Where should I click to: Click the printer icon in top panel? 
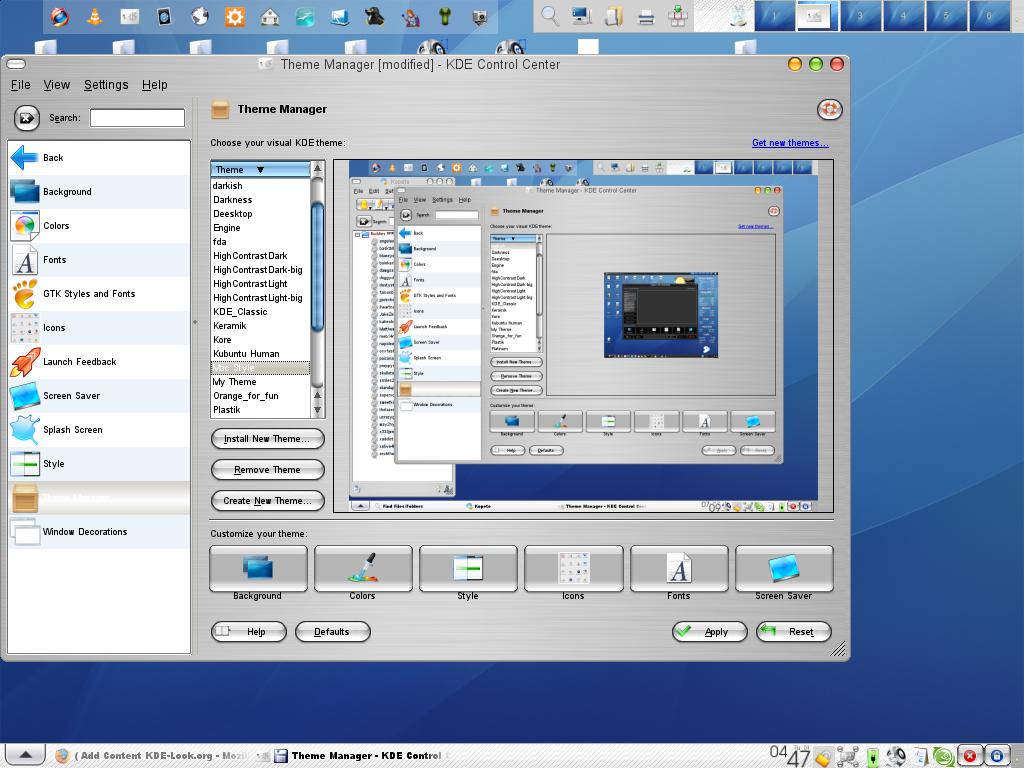646,16
